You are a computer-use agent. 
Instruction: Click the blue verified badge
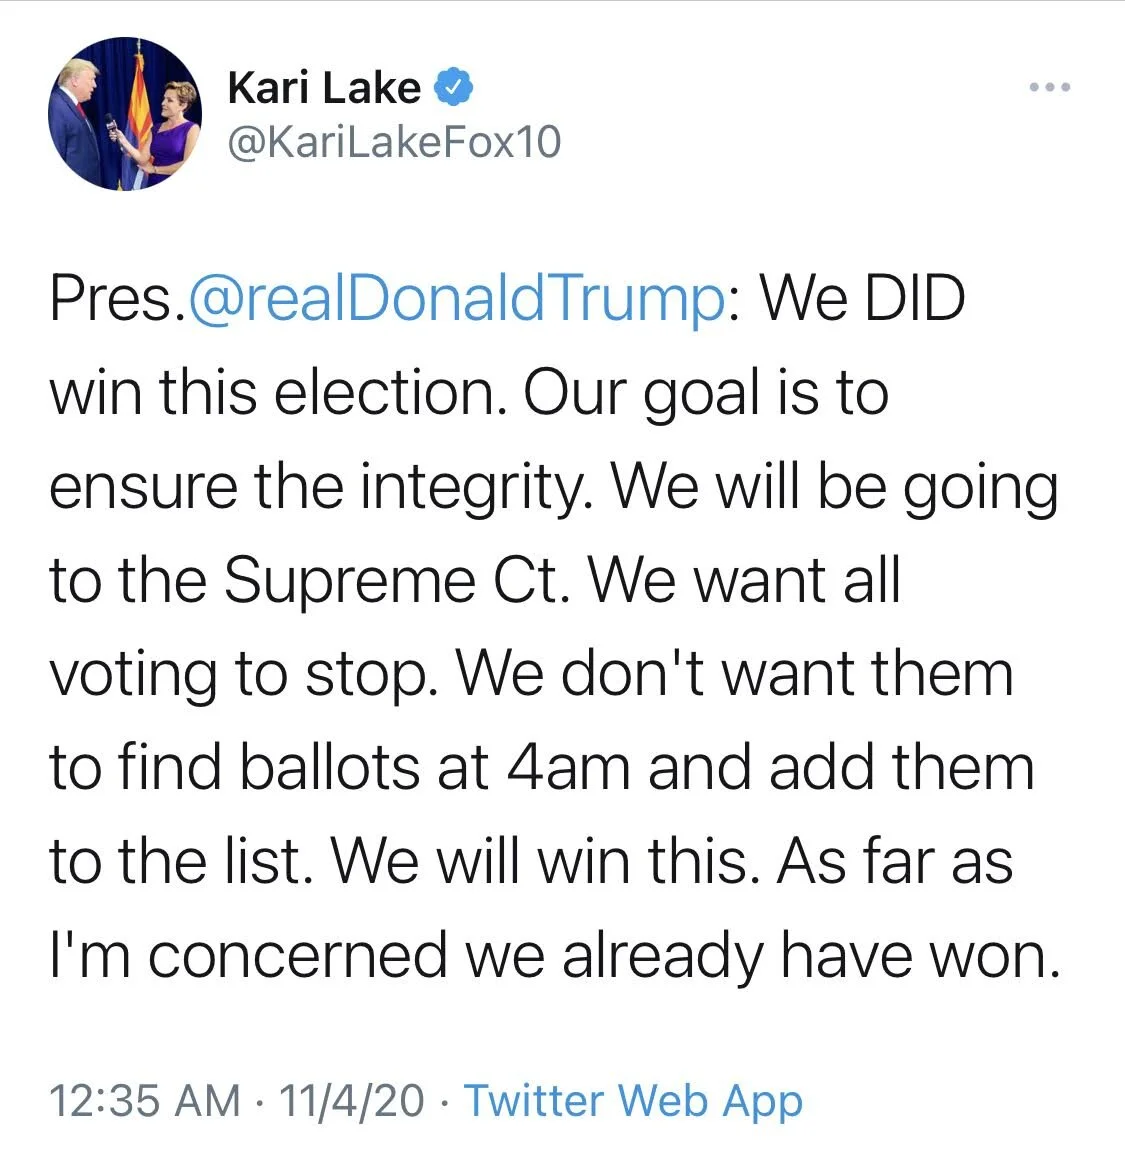452,87
